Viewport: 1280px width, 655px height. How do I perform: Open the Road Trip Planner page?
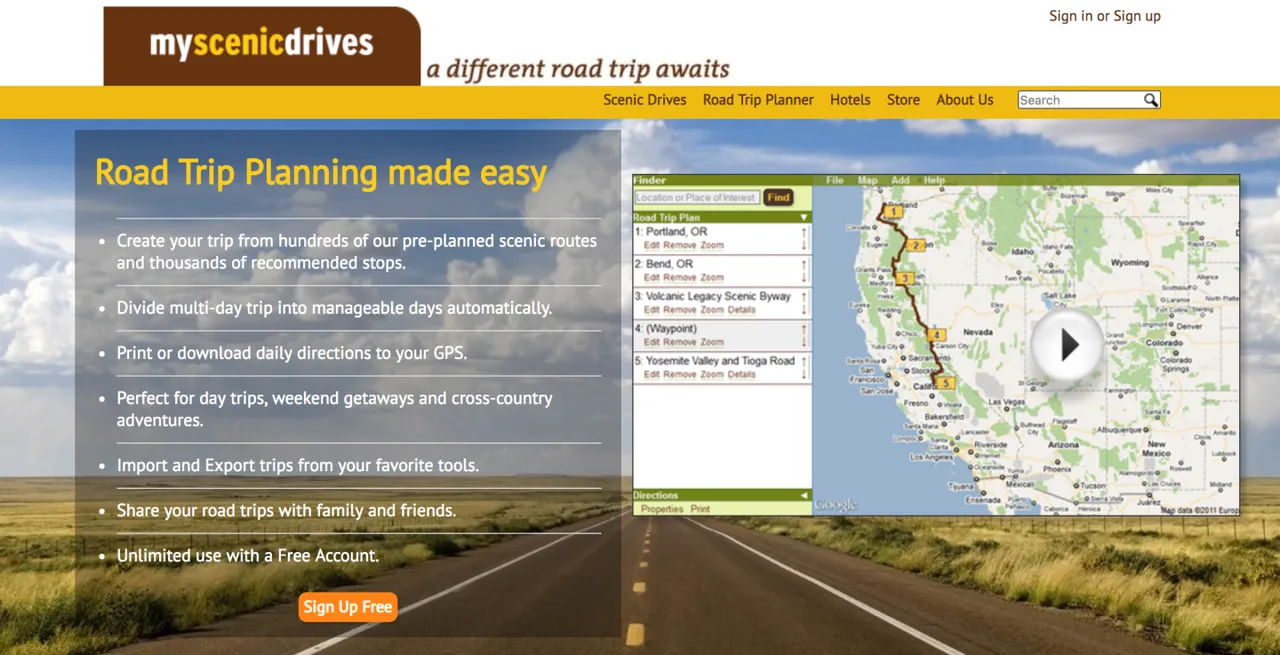tap(758, 100)
